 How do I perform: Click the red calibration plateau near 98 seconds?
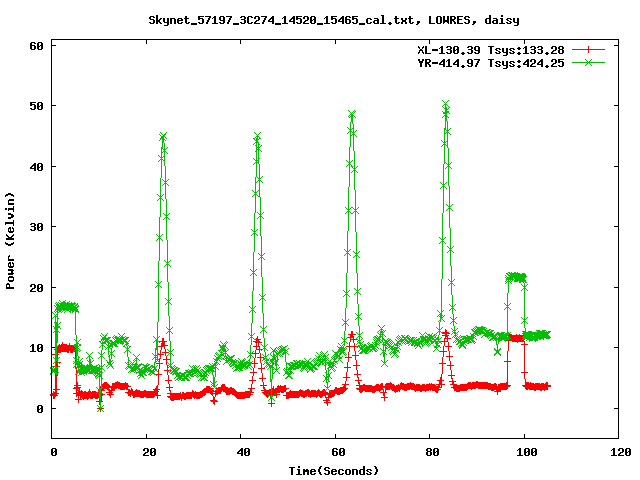(x=516, y=338)
